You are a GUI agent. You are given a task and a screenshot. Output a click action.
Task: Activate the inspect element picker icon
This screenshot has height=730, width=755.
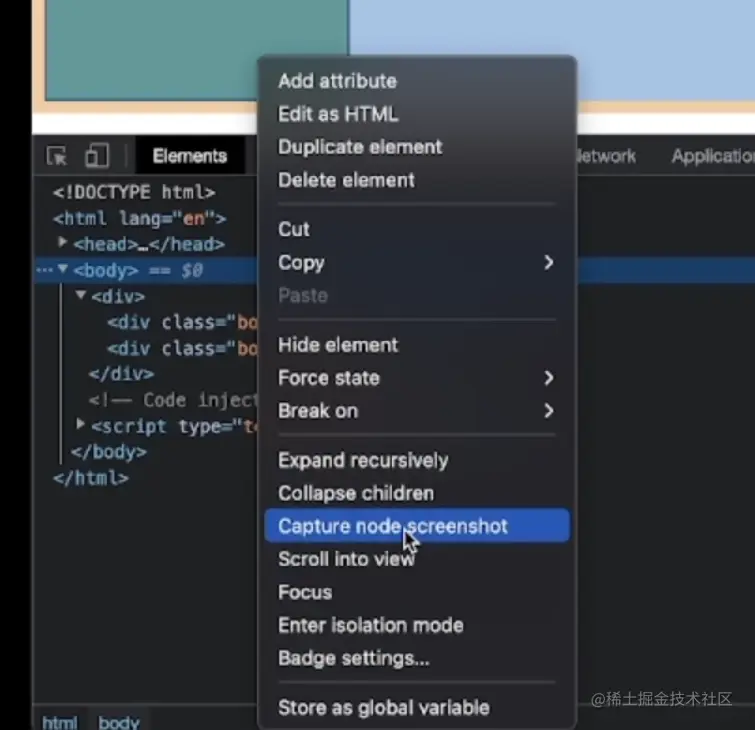(x=57, y=156)
